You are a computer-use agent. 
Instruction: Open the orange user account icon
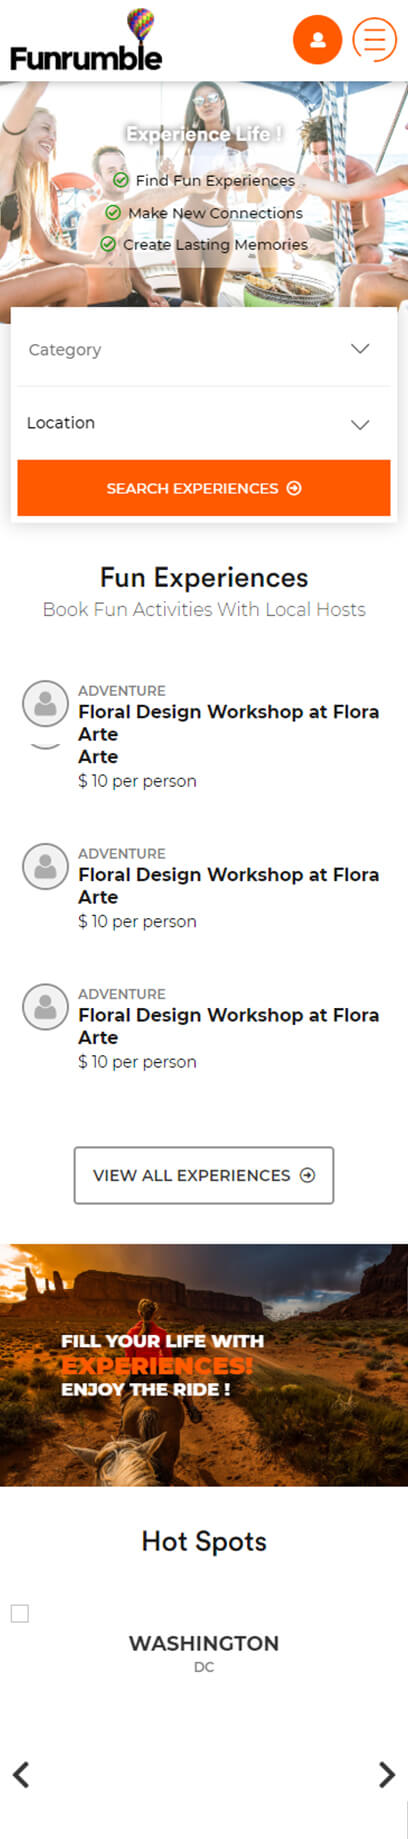pyautogui.click(x=317, y=40)
